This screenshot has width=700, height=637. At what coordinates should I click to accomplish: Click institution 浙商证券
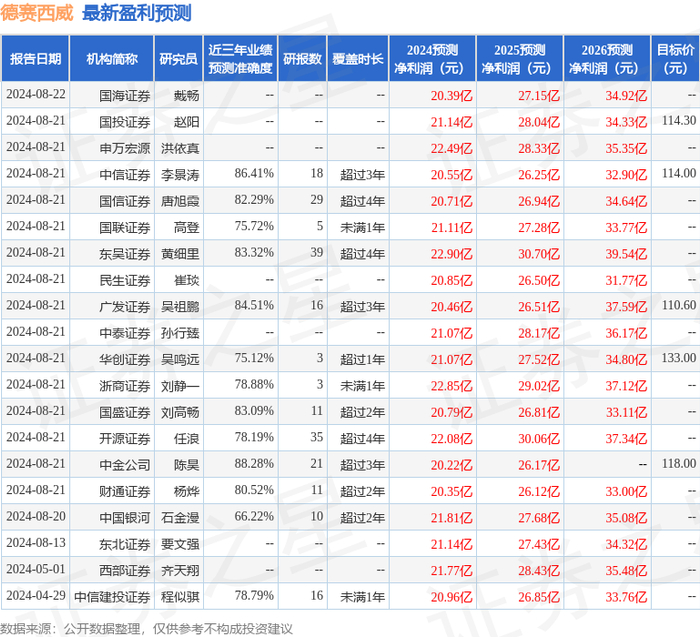point(125,385)
